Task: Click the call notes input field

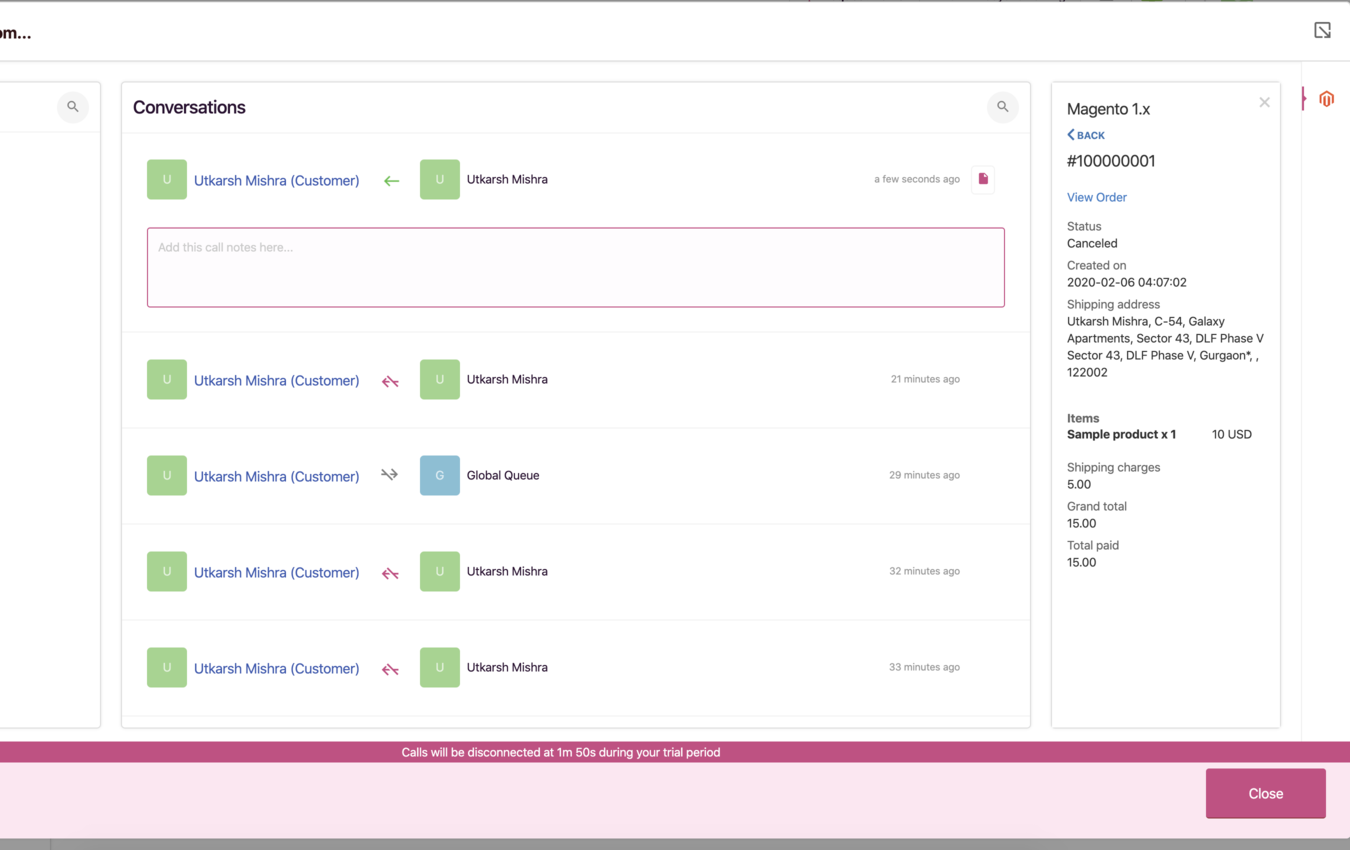Action: (576, 267)
